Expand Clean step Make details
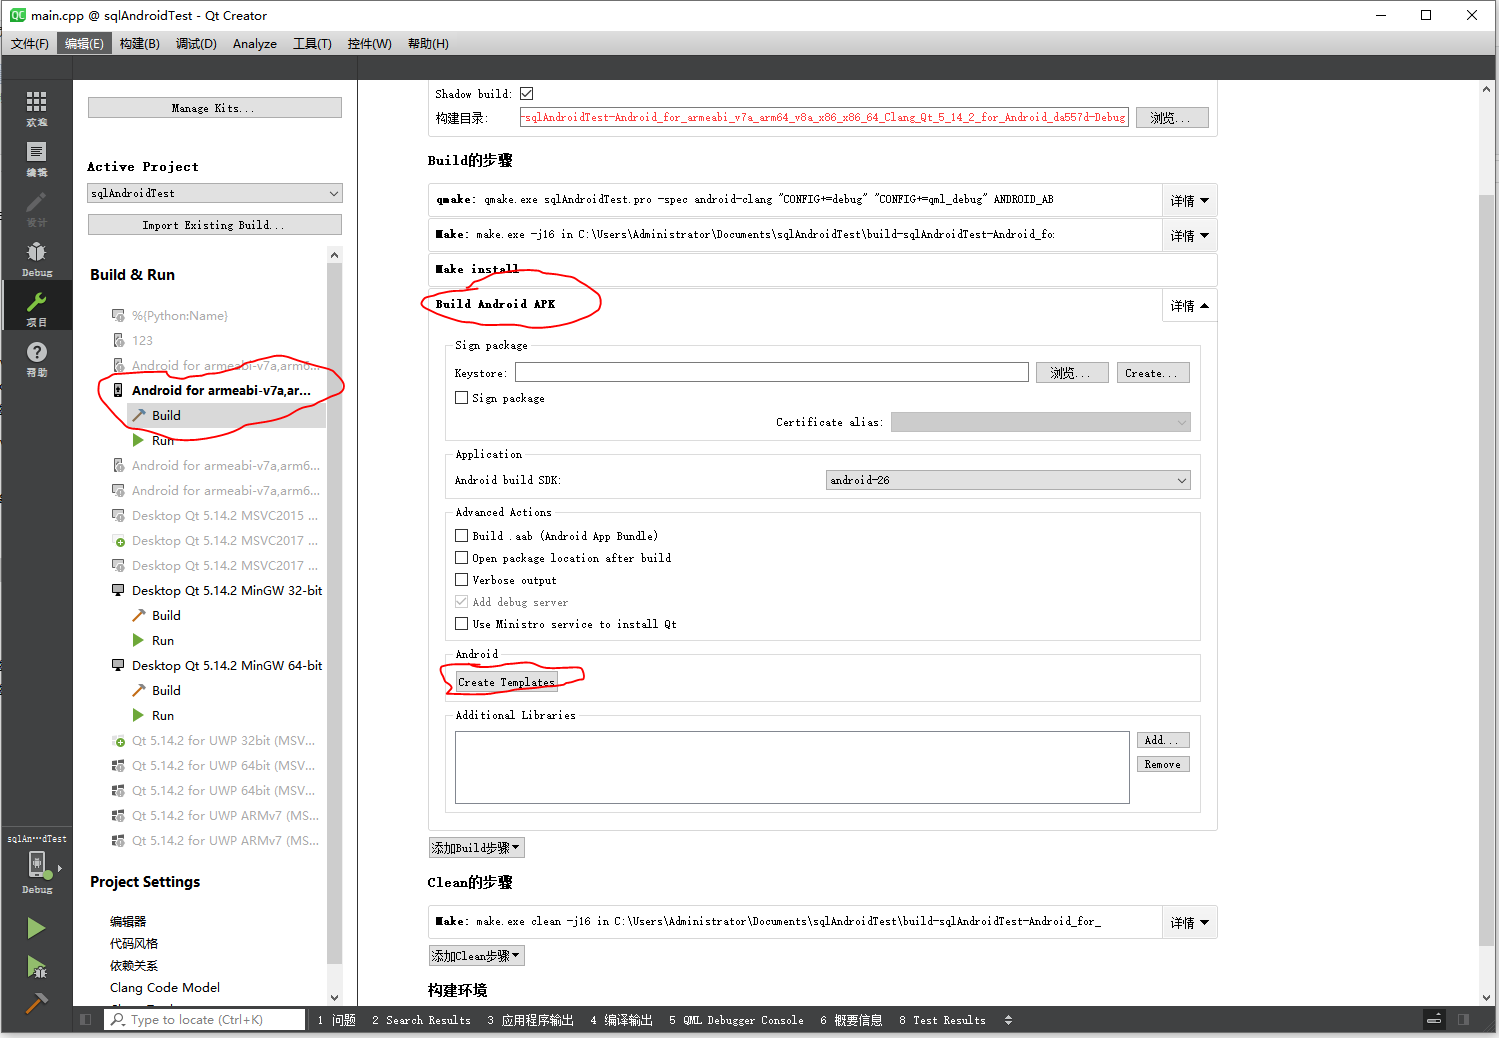Image resolution: width=1499 pixels, height=1038 pixels. point(1190,922)
